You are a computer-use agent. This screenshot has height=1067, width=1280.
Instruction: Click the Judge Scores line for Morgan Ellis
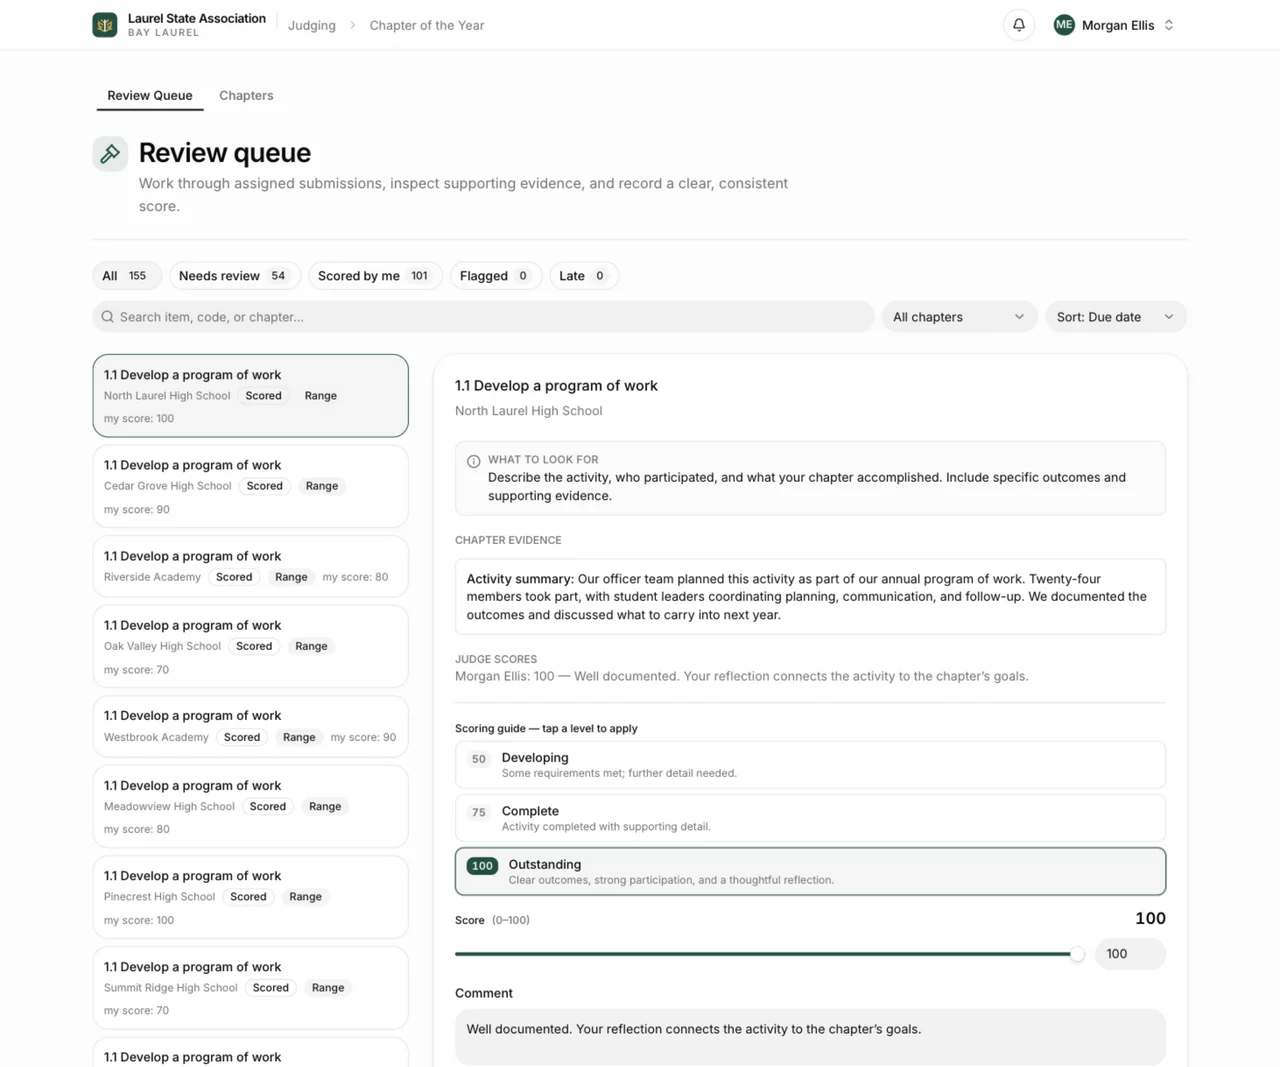point(741,677)
